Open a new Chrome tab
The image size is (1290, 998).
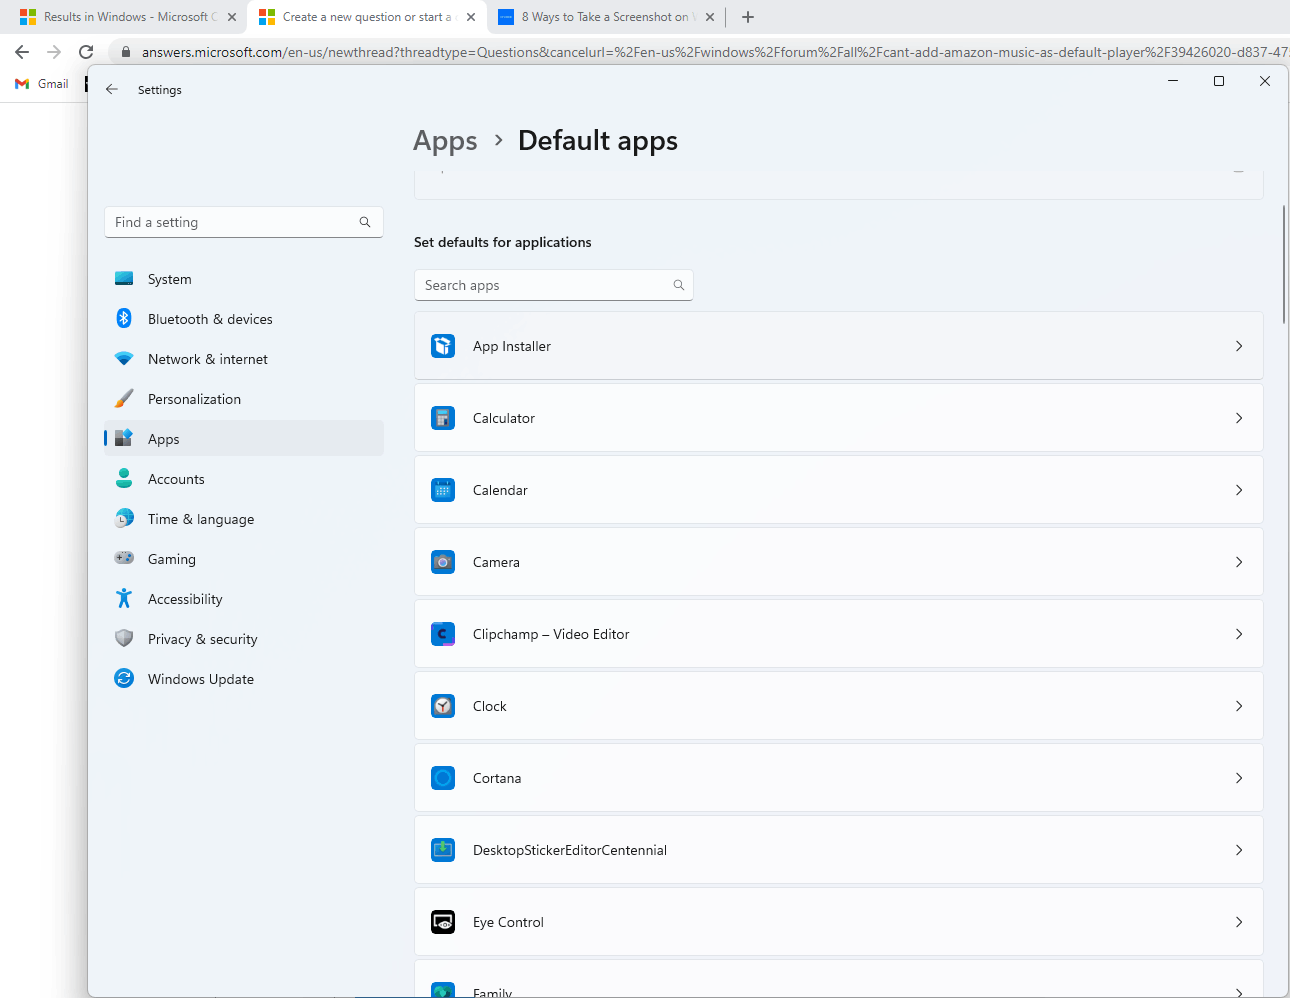click(748, 17)
